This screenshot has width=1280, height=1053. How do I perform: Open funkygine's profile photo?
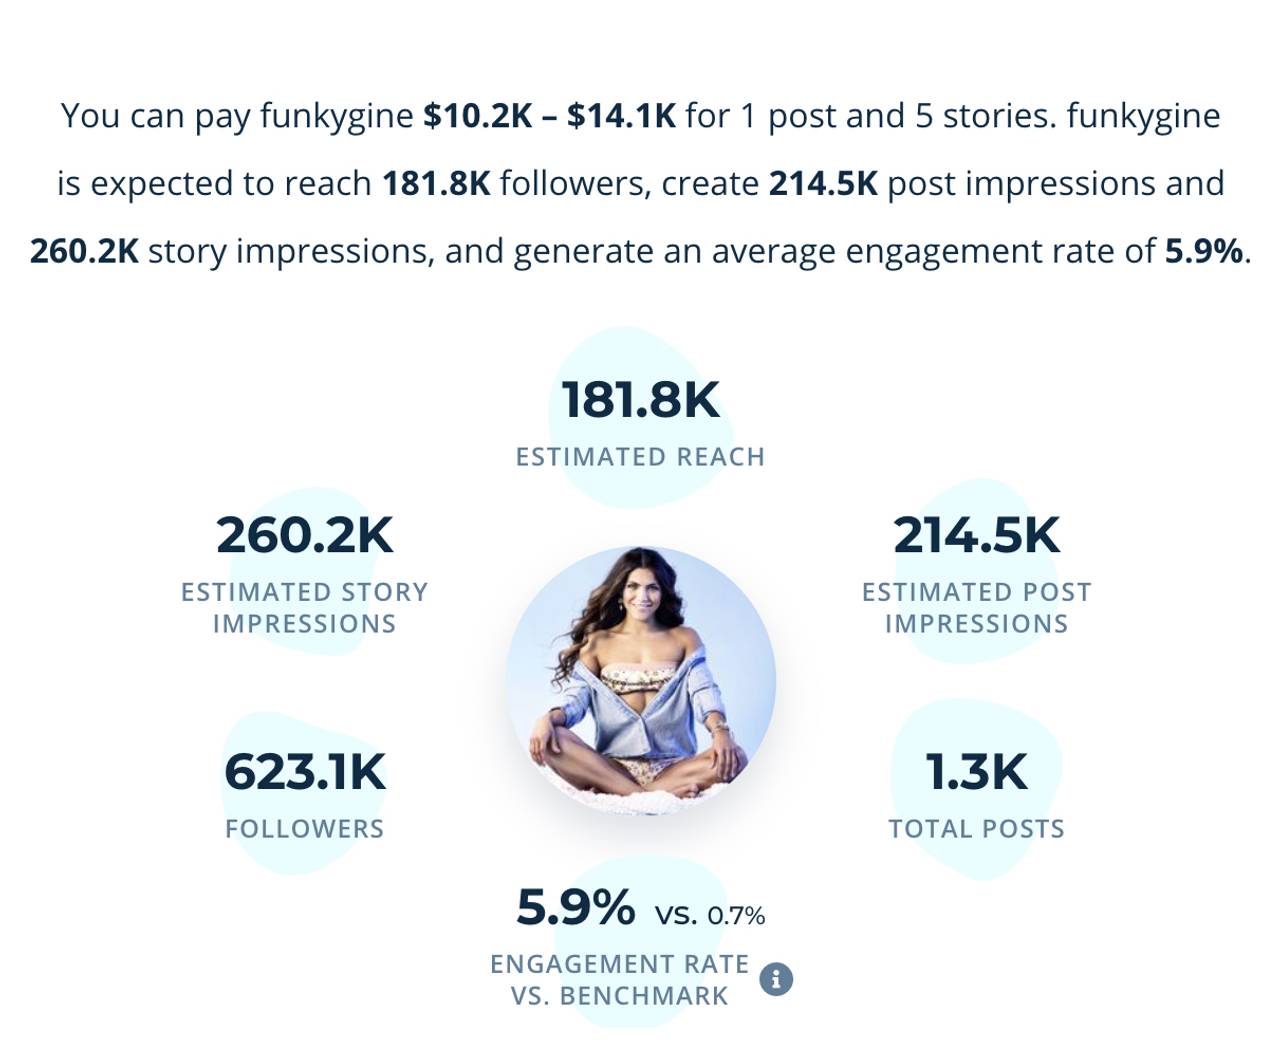tap(640, 682)
